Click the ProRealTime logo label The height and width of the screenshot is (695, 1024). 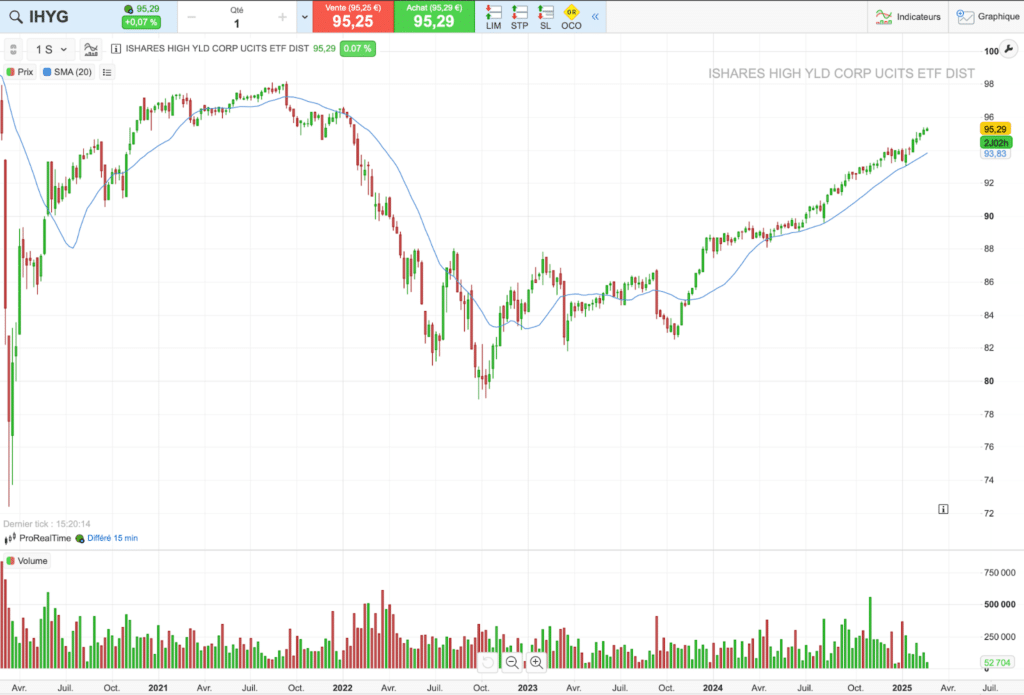[38, 538]
